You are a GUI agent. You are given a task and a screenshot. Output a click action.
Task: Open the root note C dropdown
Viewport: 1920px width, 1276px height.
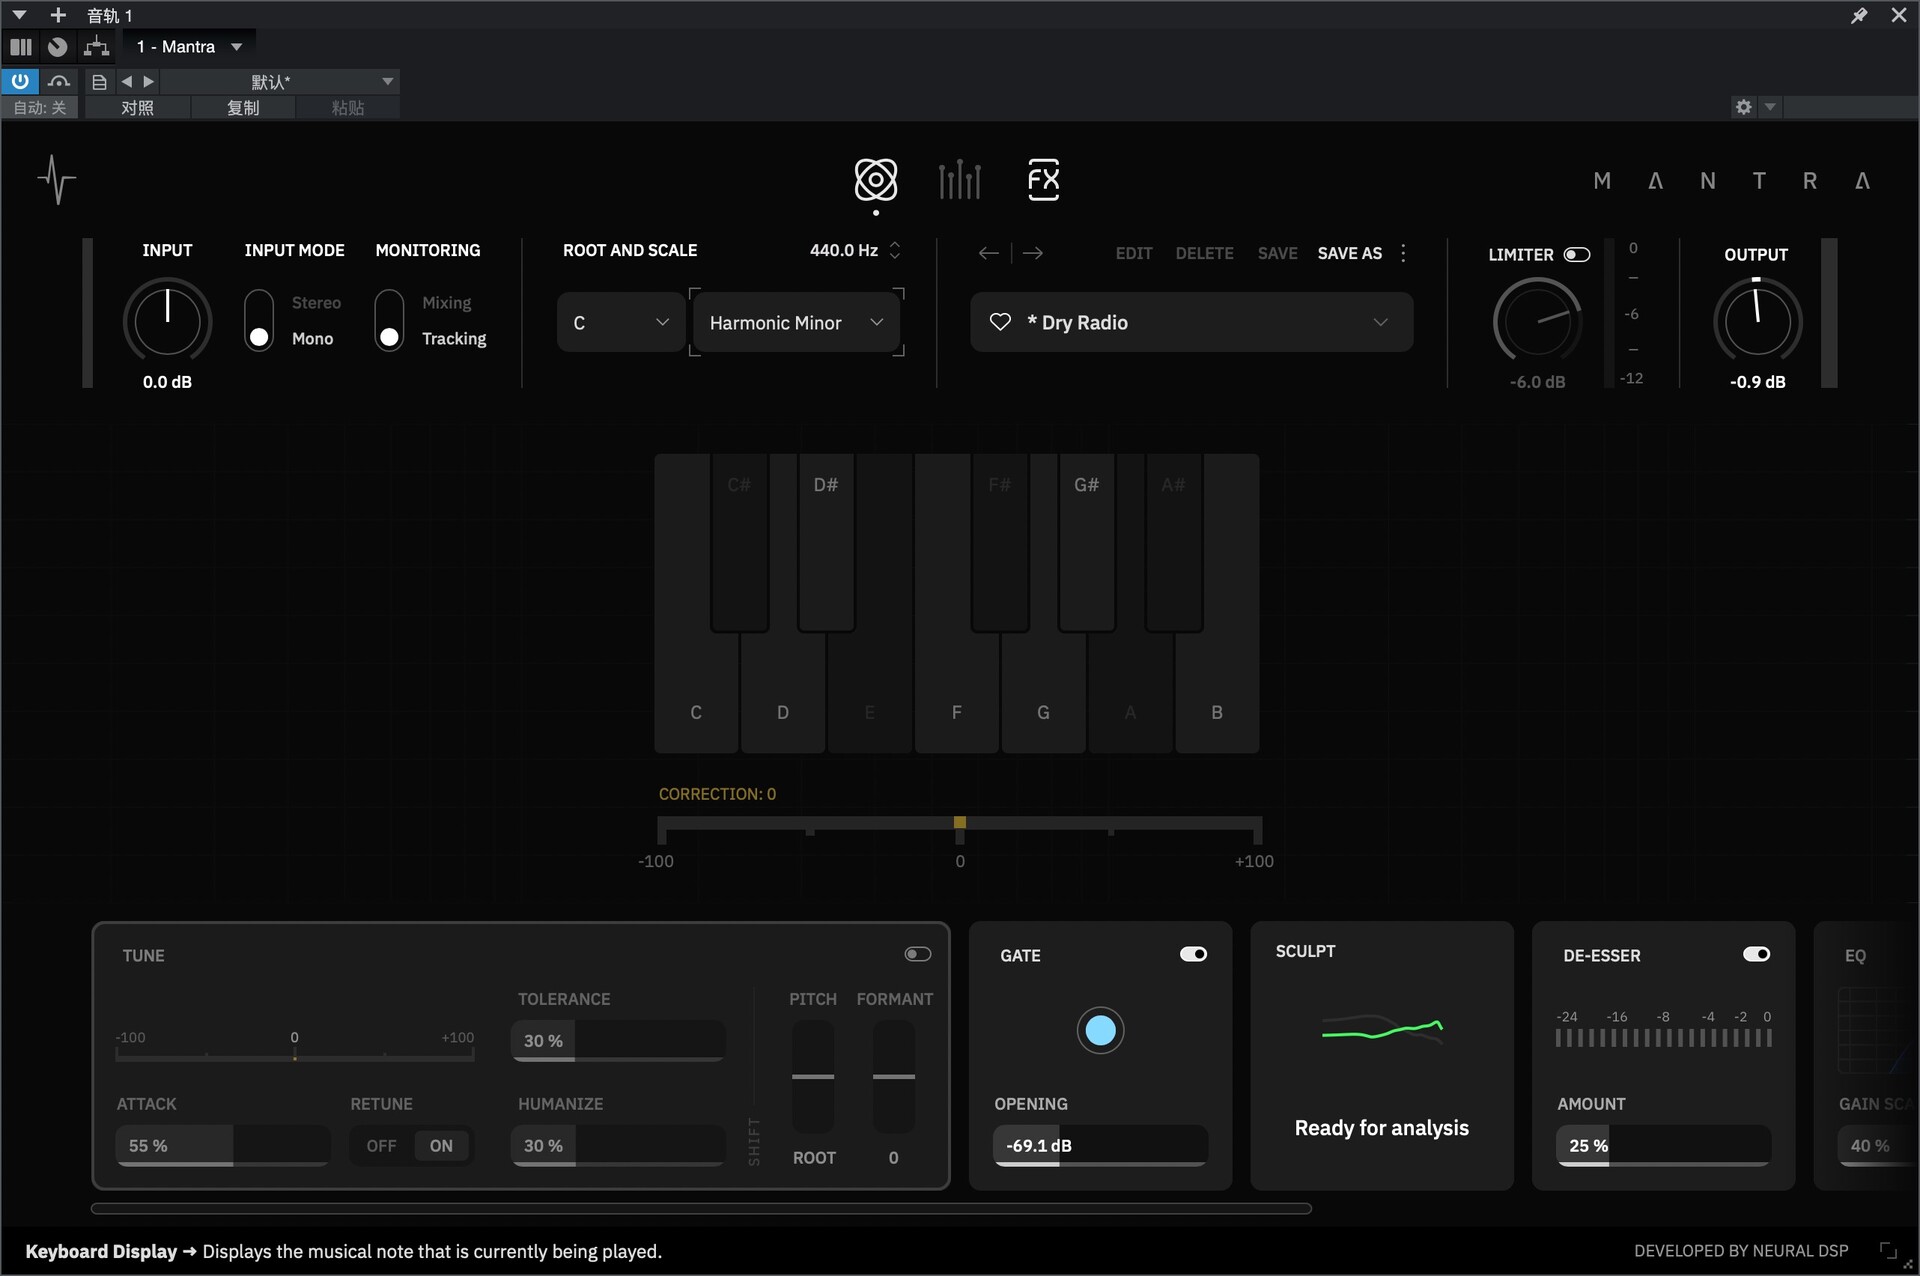coord(620,322)
